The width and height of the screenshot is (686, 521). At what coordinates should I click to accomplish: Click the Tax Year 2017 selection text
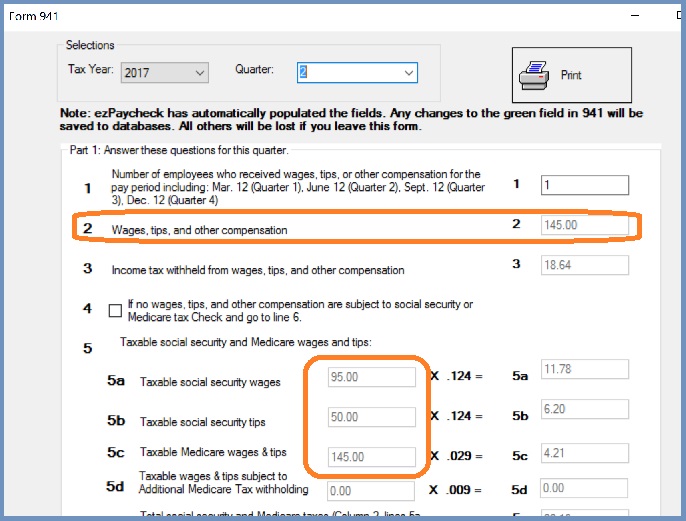[154, 73]
